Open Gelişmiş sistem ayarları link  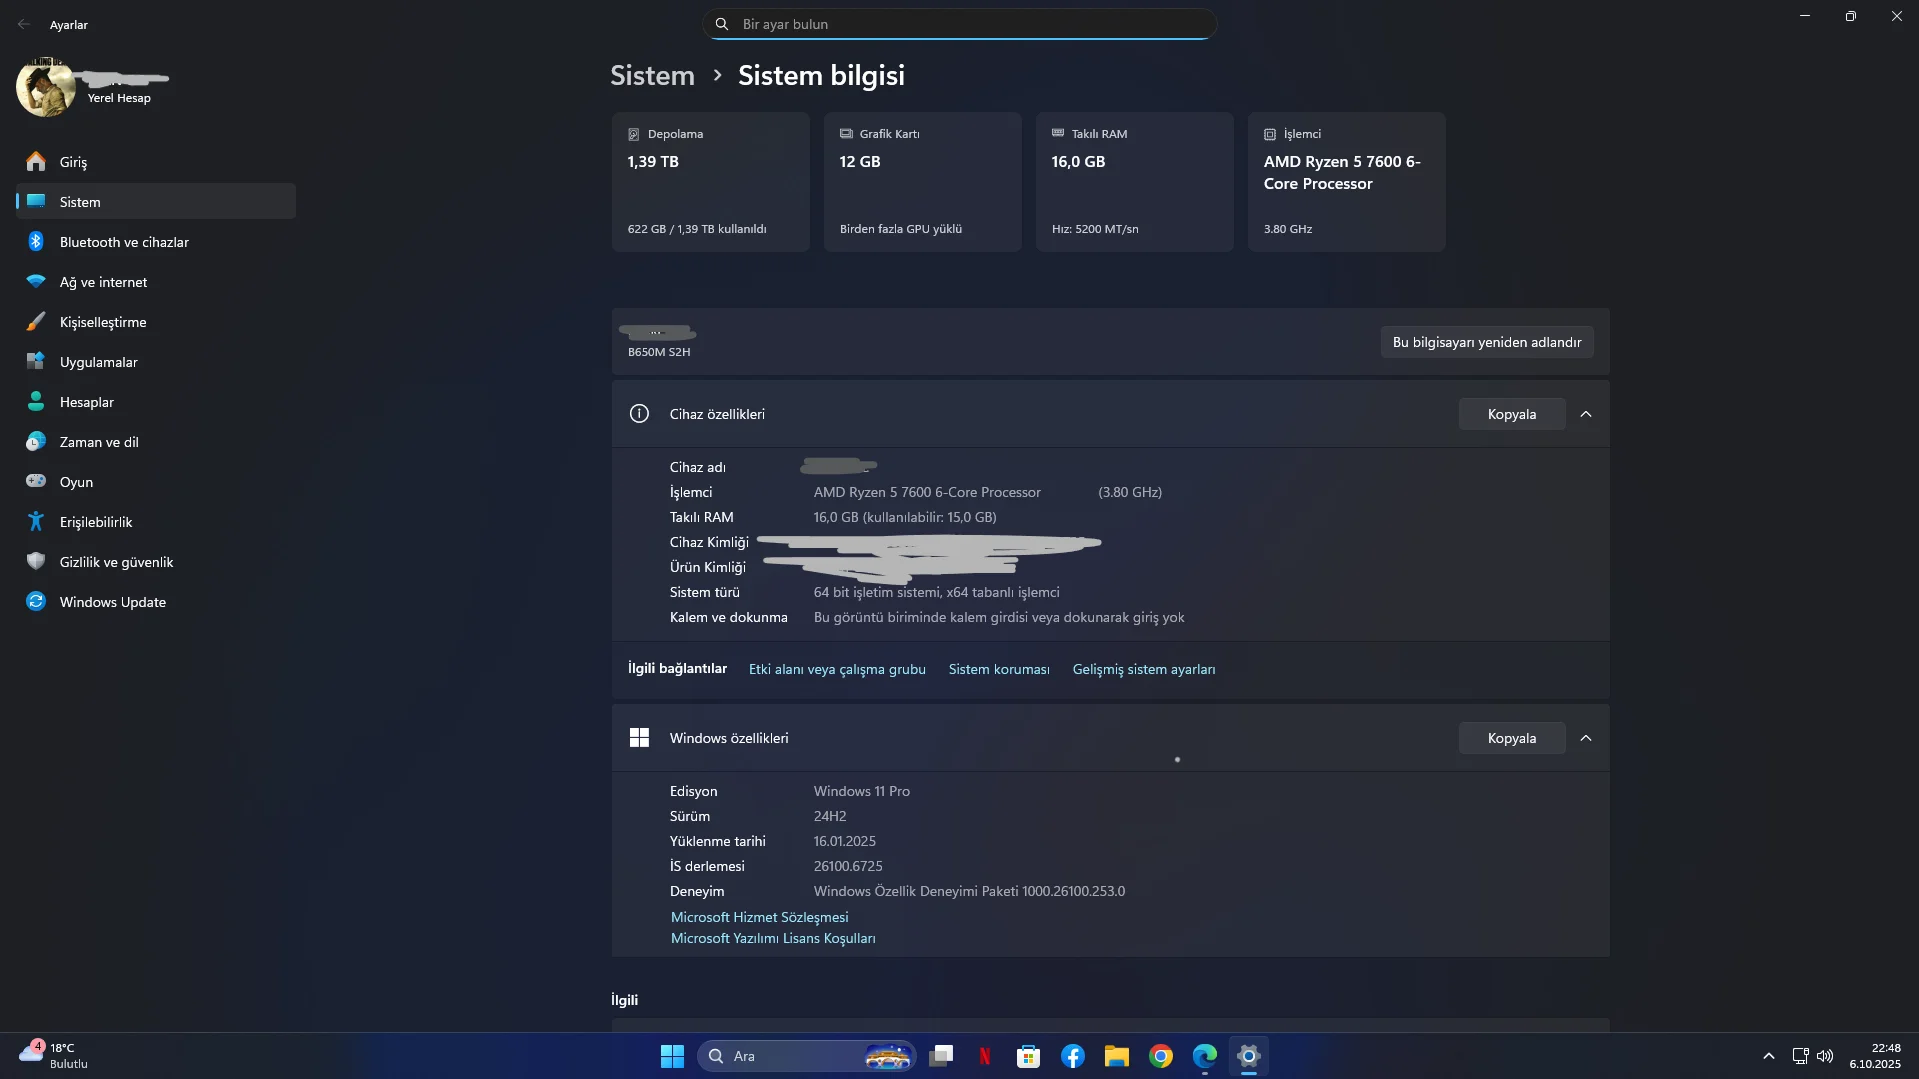(x=1143, y=669)
